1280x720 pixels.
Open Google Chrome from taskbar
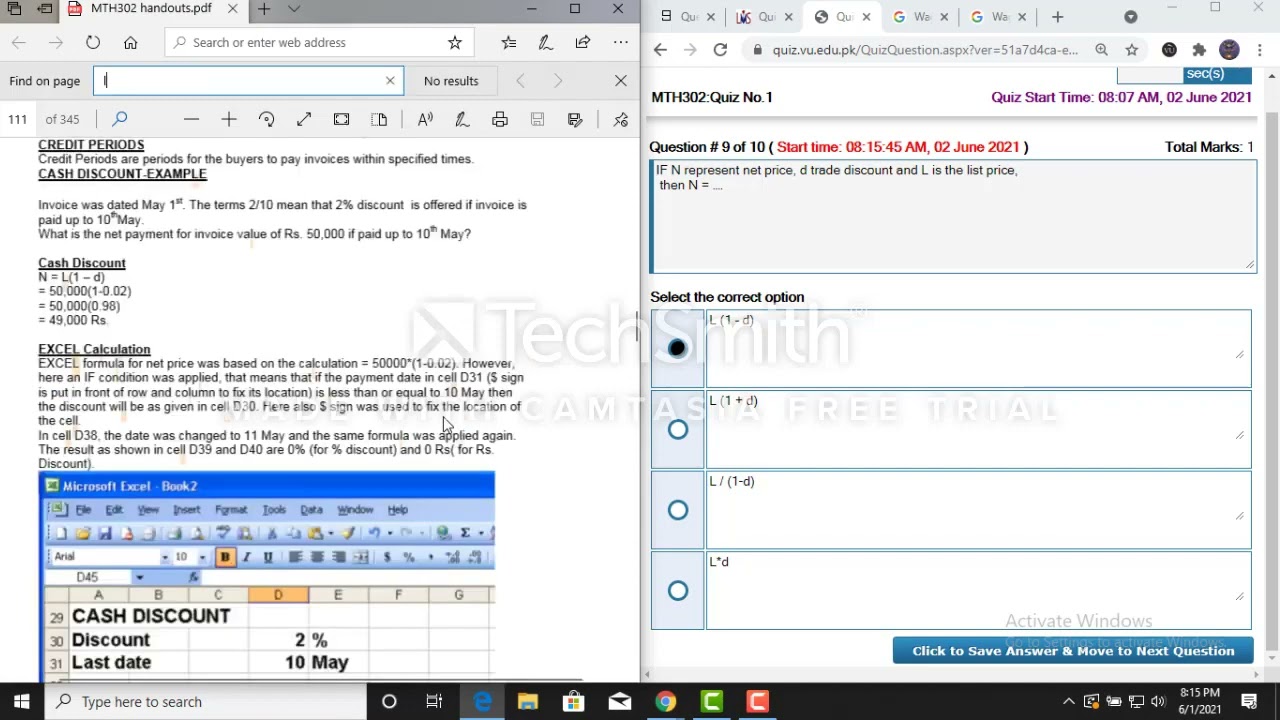point(665,701)
